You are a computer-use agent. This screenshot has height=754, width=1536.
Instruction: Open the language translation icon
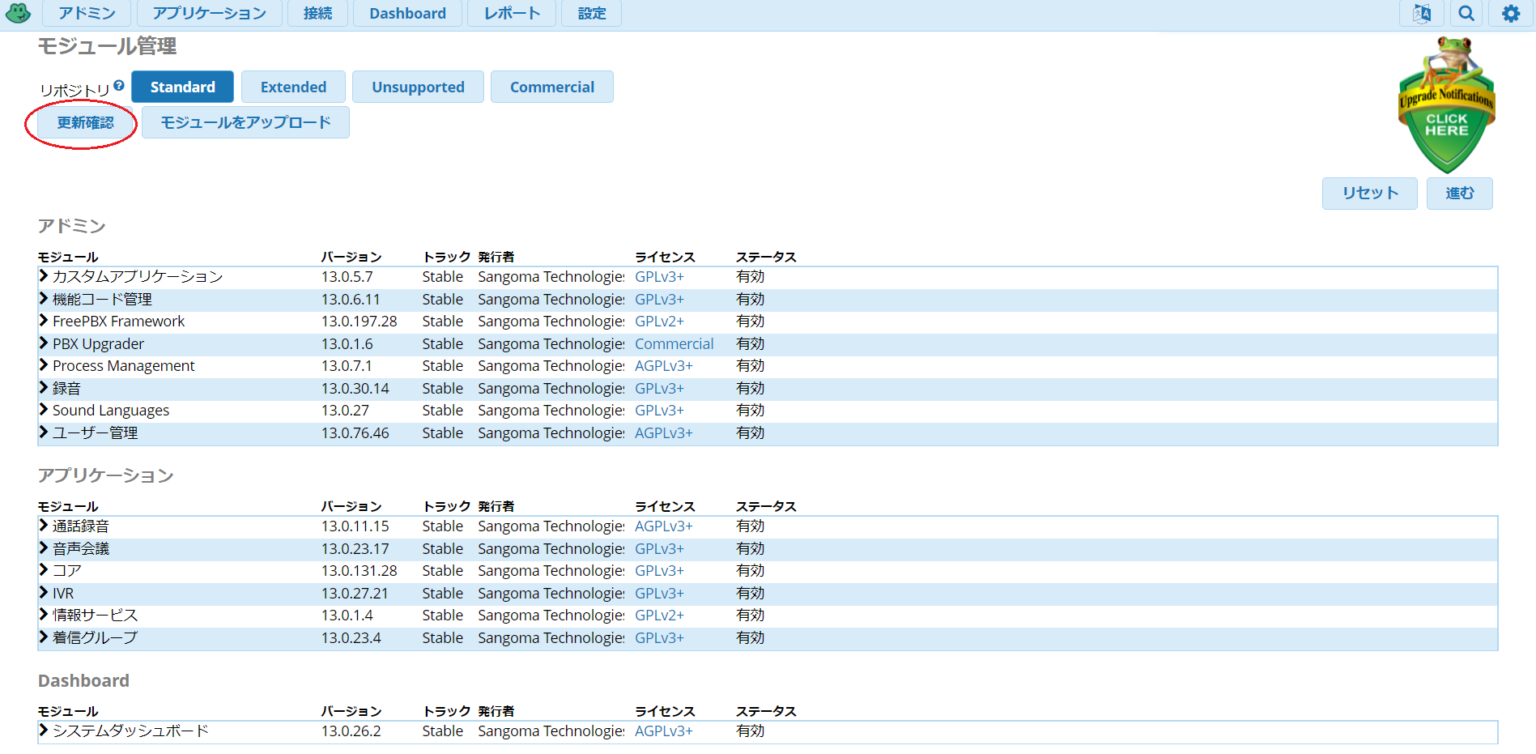coord(1421,13)
